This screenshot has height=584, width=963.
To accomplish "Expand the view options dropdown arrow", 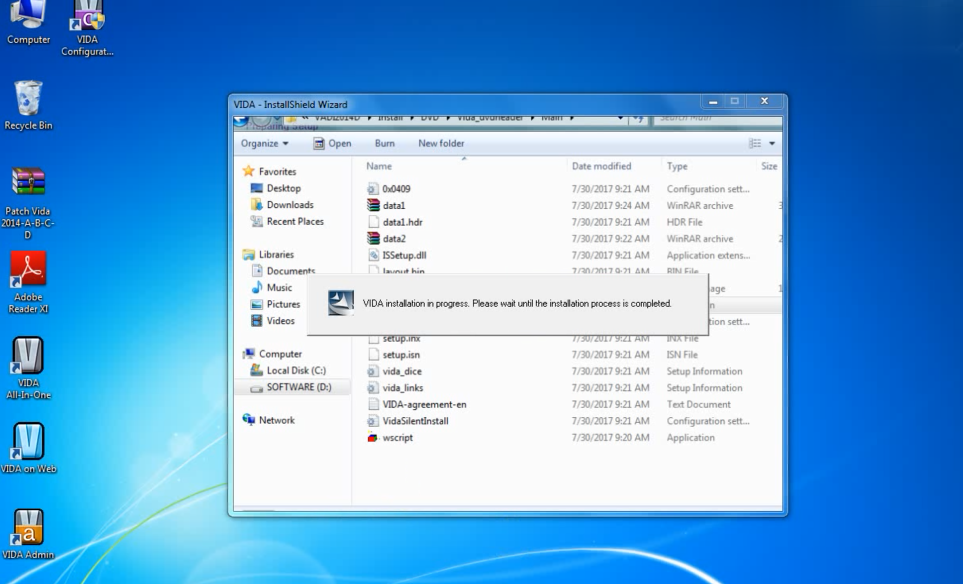I will point(772,143).
